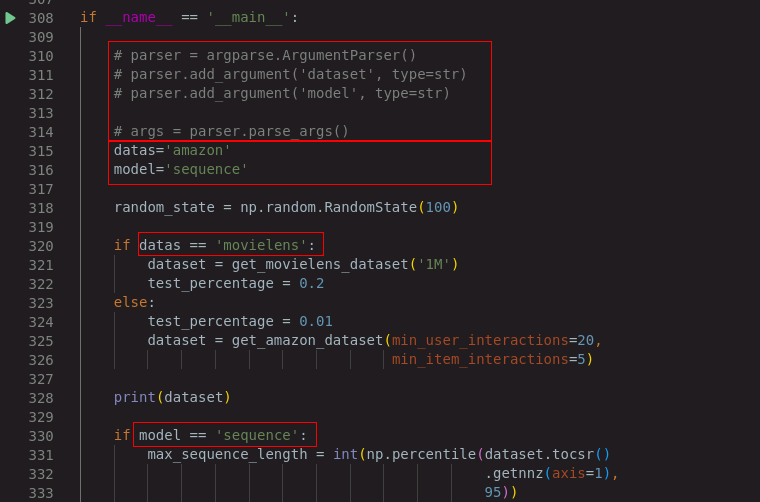Click the 0.2 test_percentage value
This screenshot has width=760, height=502.
[x=311, y=283]
